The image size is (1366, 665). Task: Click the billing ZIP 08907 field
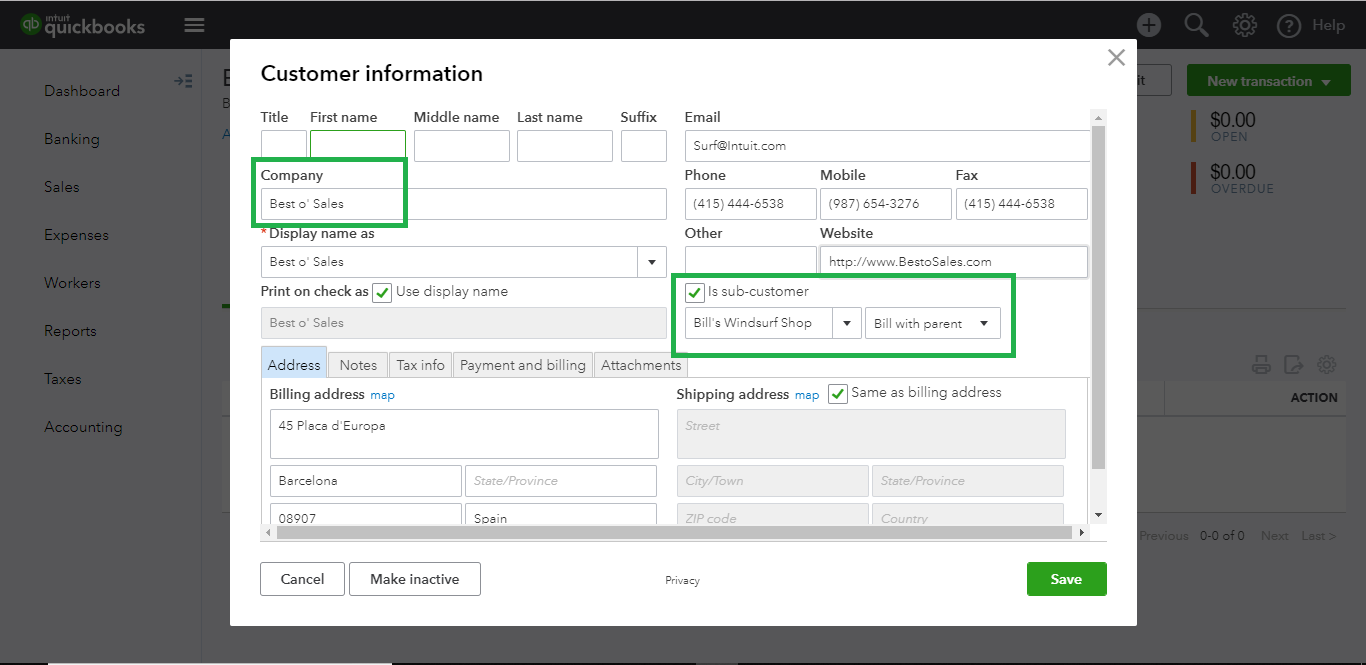point(366,514)
